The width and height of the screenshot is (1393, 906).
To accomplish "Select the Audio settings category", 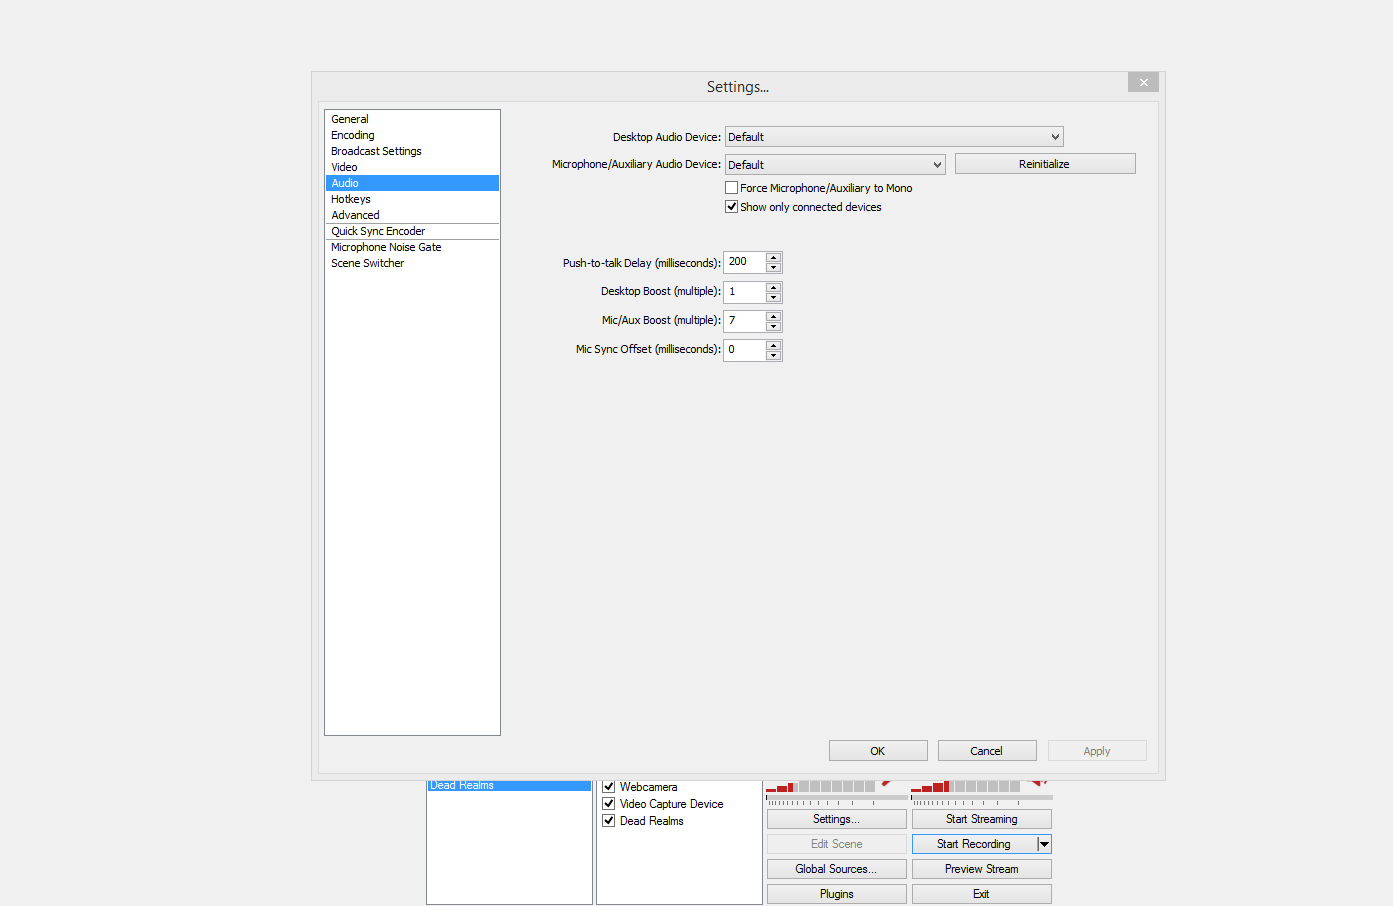I will 412,183.
